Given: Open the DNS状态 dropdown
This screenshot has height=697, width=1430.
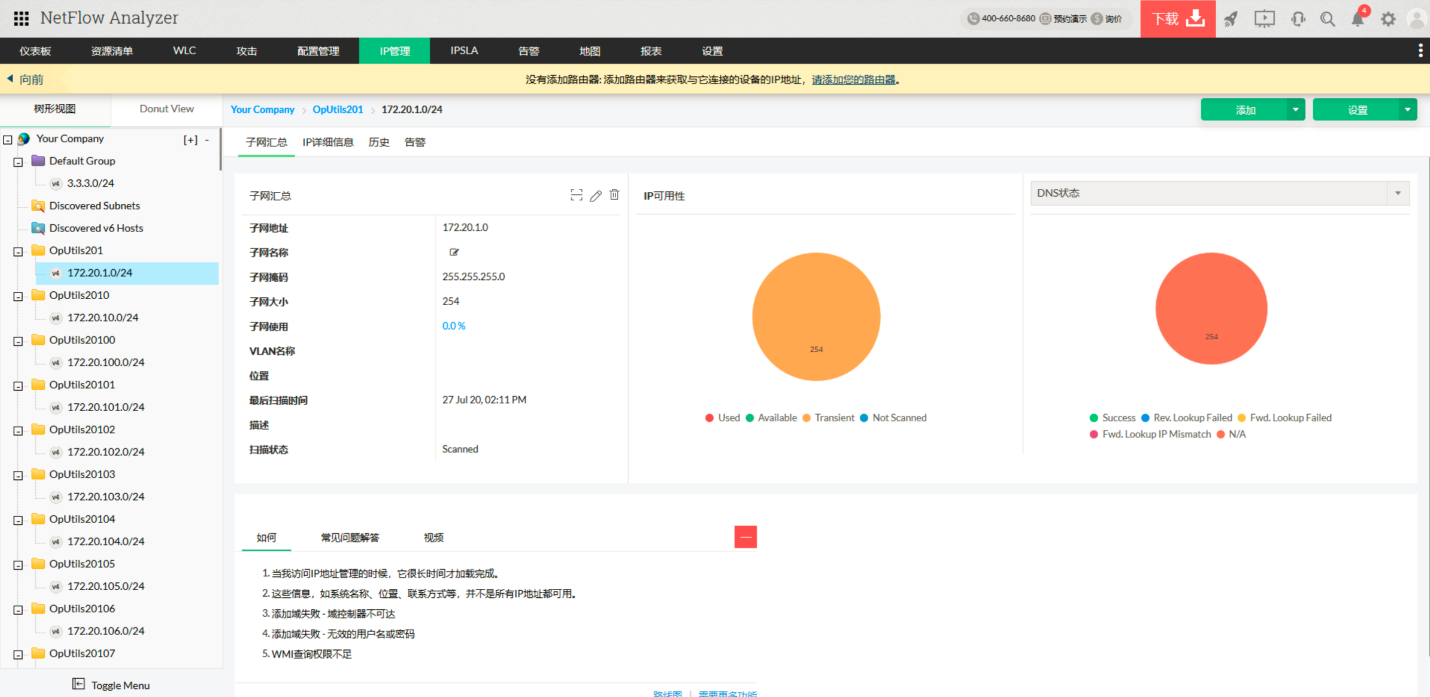Looking at the screenshot, I should pos(1220,193).
